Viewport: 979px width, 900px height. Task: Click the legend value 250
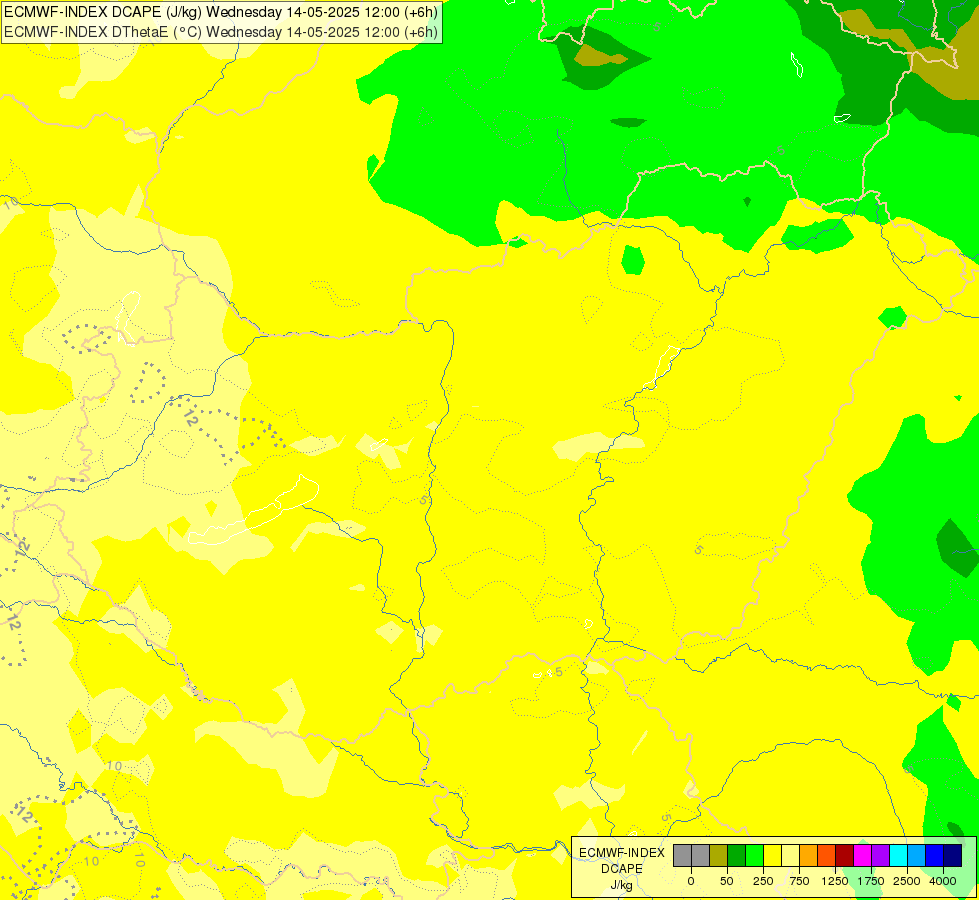click(x=763, y=881)
